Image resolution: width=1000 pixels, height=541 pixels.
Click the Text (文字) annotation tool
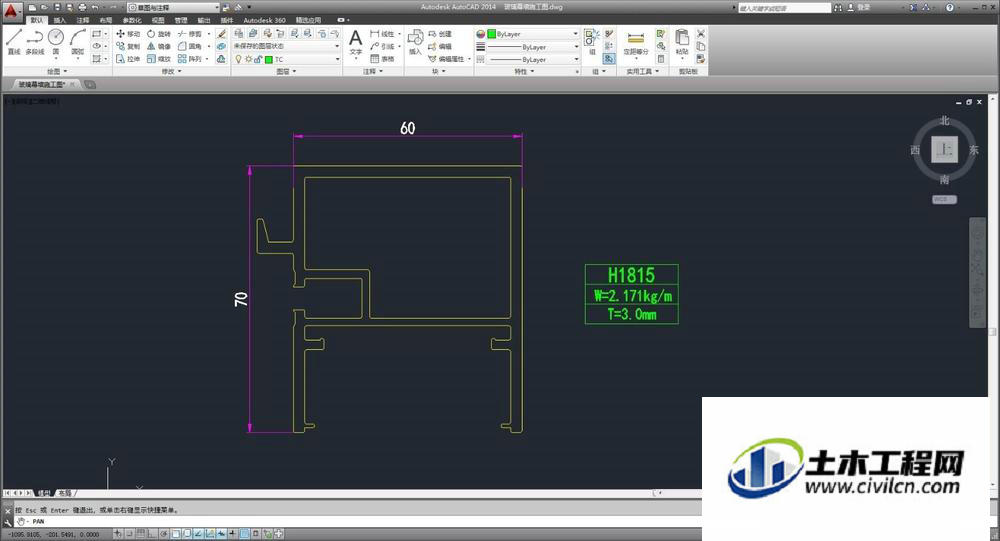point(356,41)
